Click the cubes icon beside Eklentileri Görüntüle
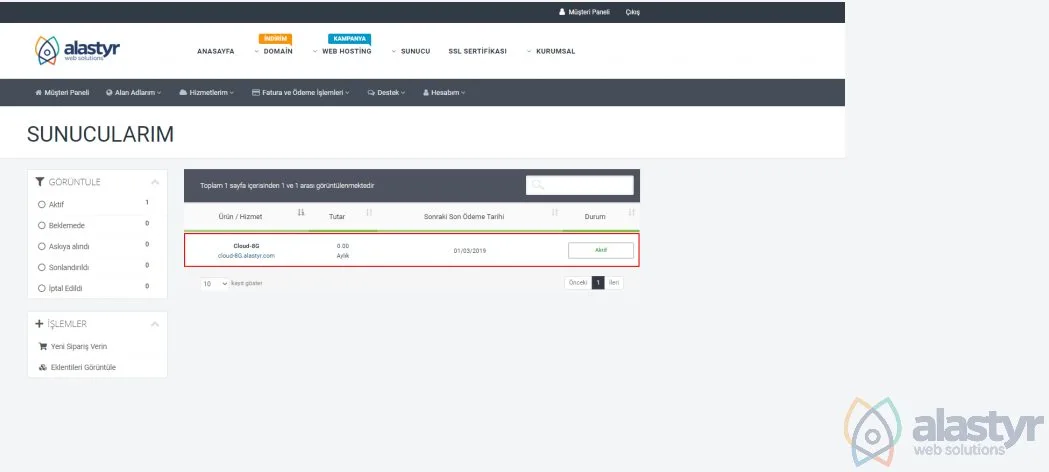The height and width of the screenshot is (472, 1049). 43,367
